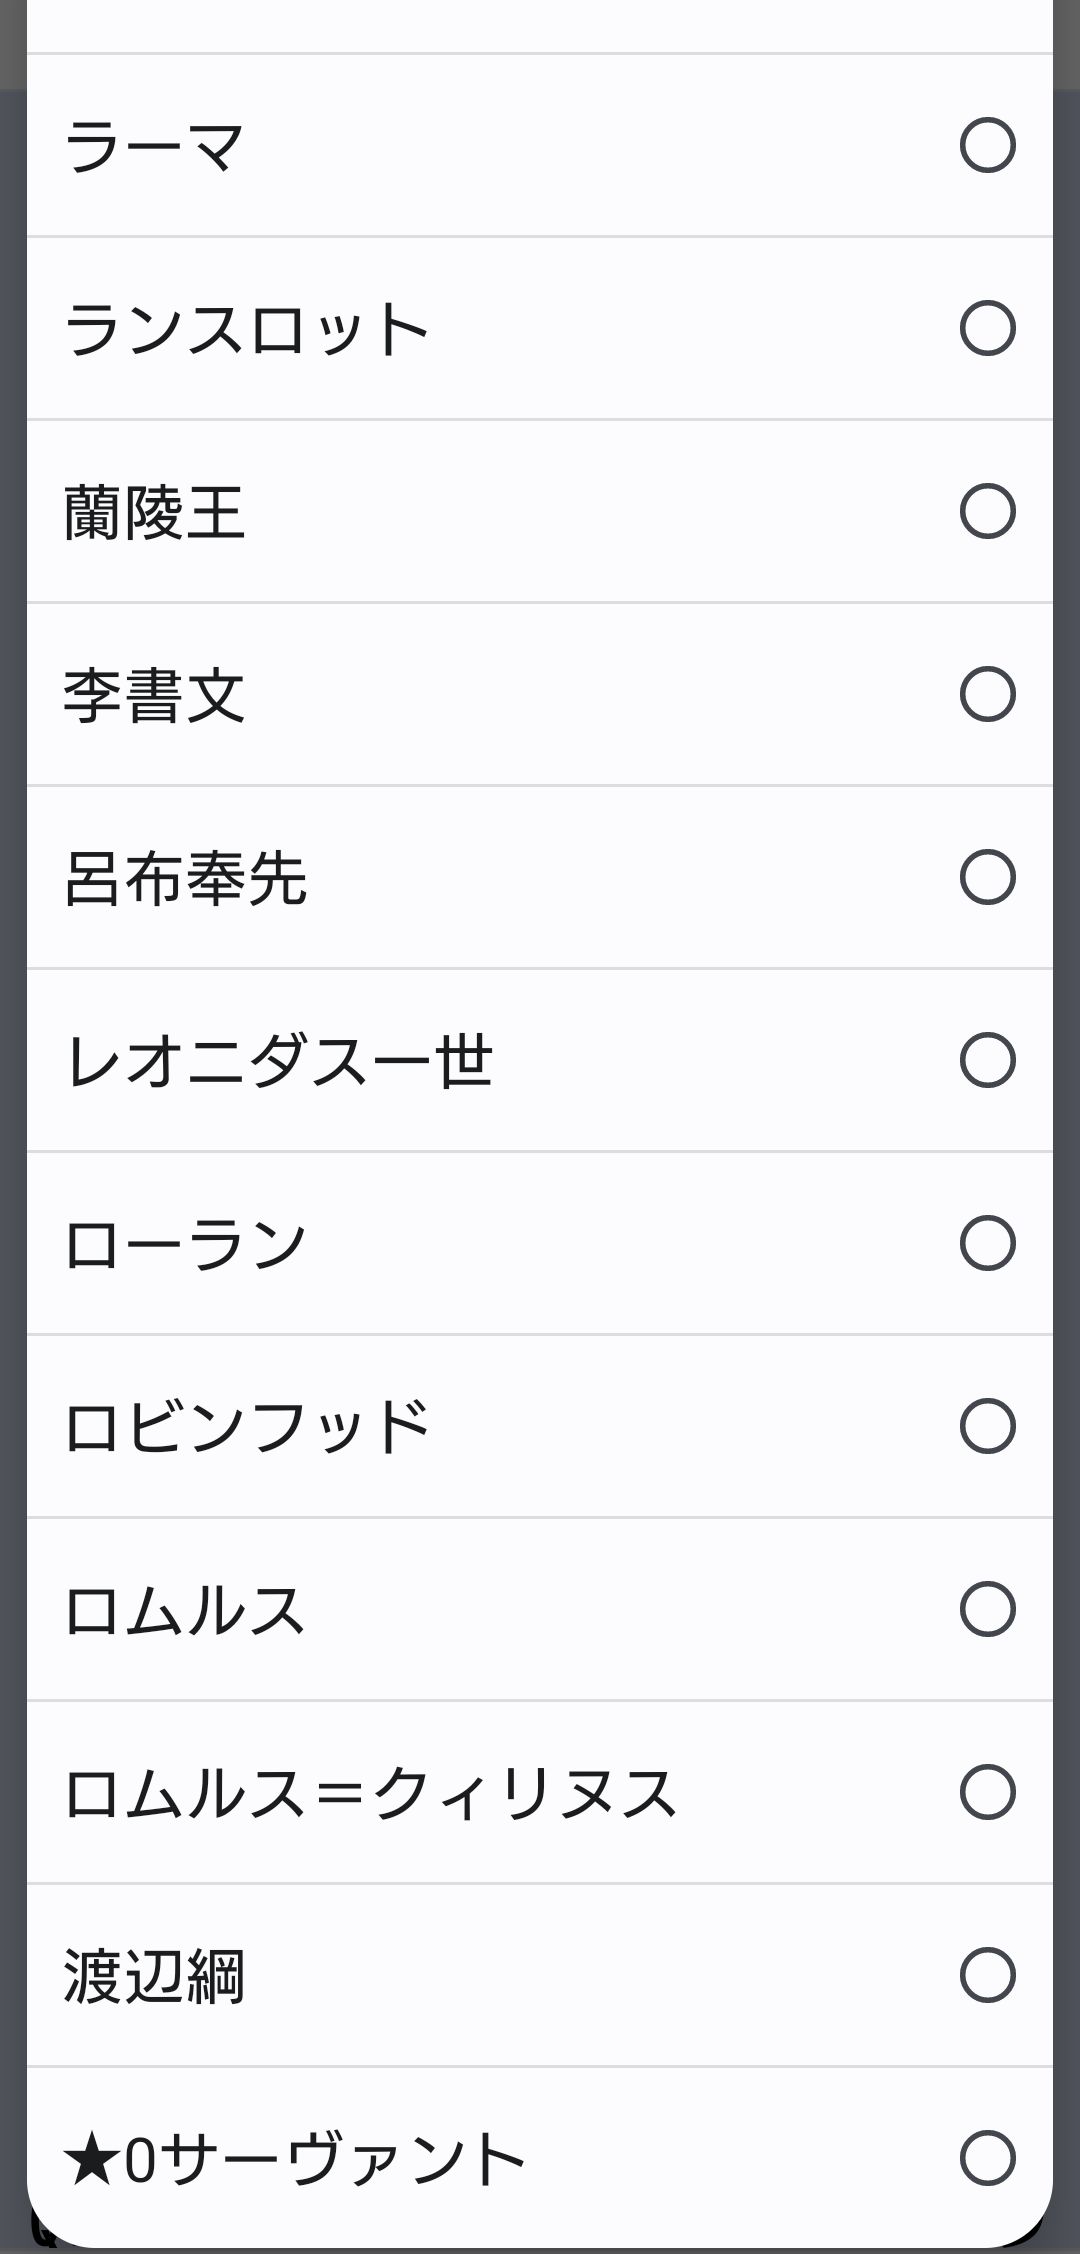Viewport: 1080px width, 2254px height.
Task: Select the 呂布奉先 radio button
Action: [x=987, y=878]
